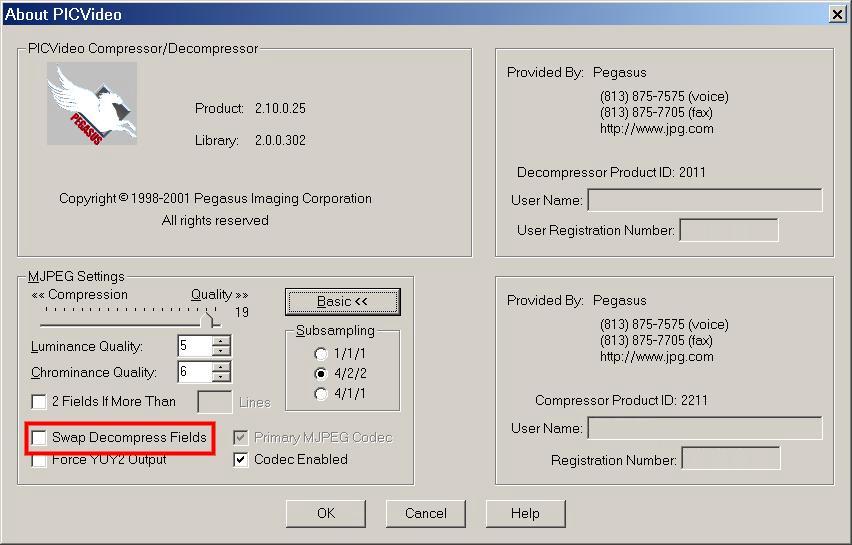This screenshot has height=545, width=852.
Task: Decrease Chrominance Quality with the down arrow
Action: point(221,377)
